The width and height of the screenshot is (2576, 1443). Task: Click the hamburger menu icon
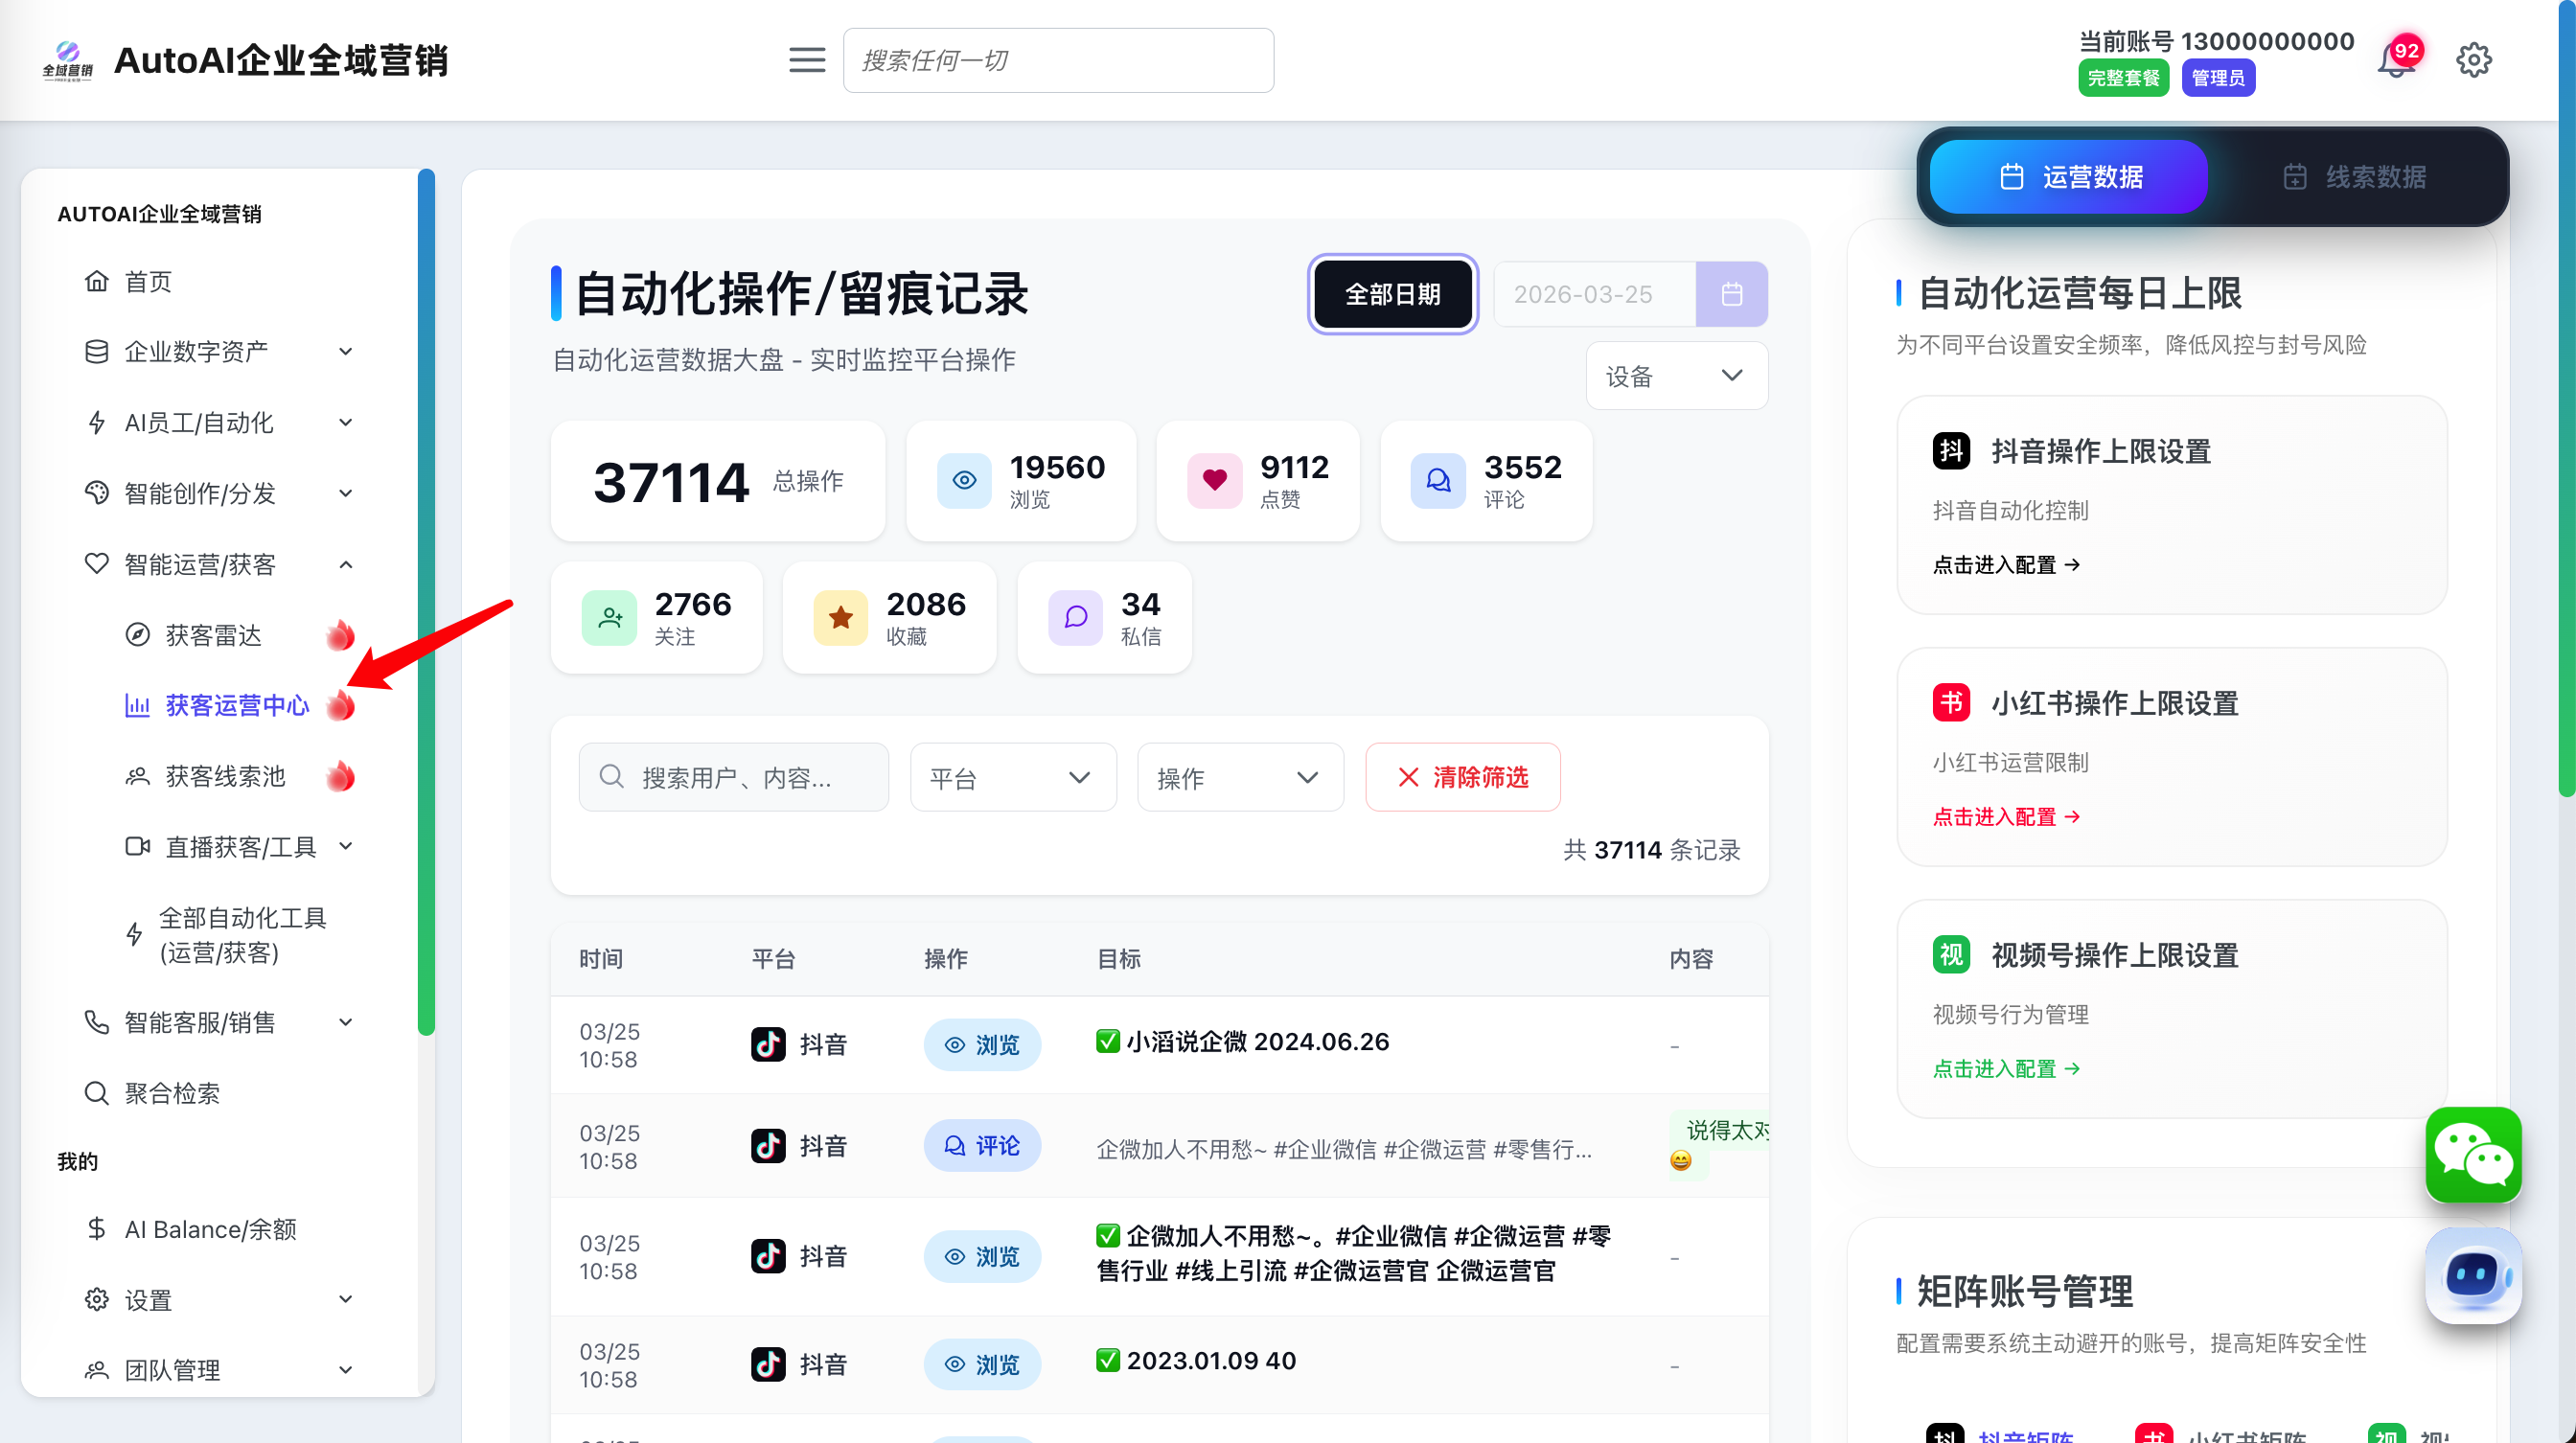pyautogui.click(x=806, y=60)
